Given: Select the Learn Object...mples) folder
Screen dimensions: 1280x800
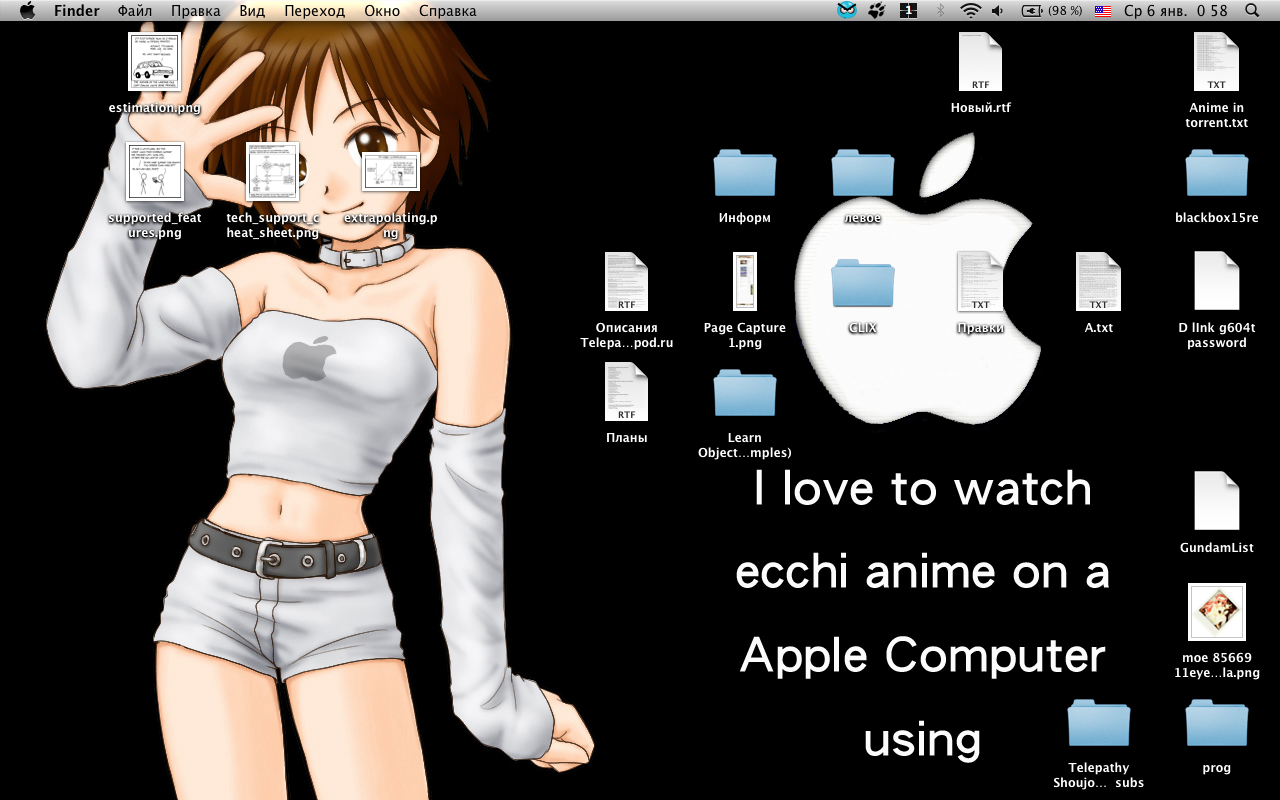Looking at the screenshot, I should tap(745, 392).
